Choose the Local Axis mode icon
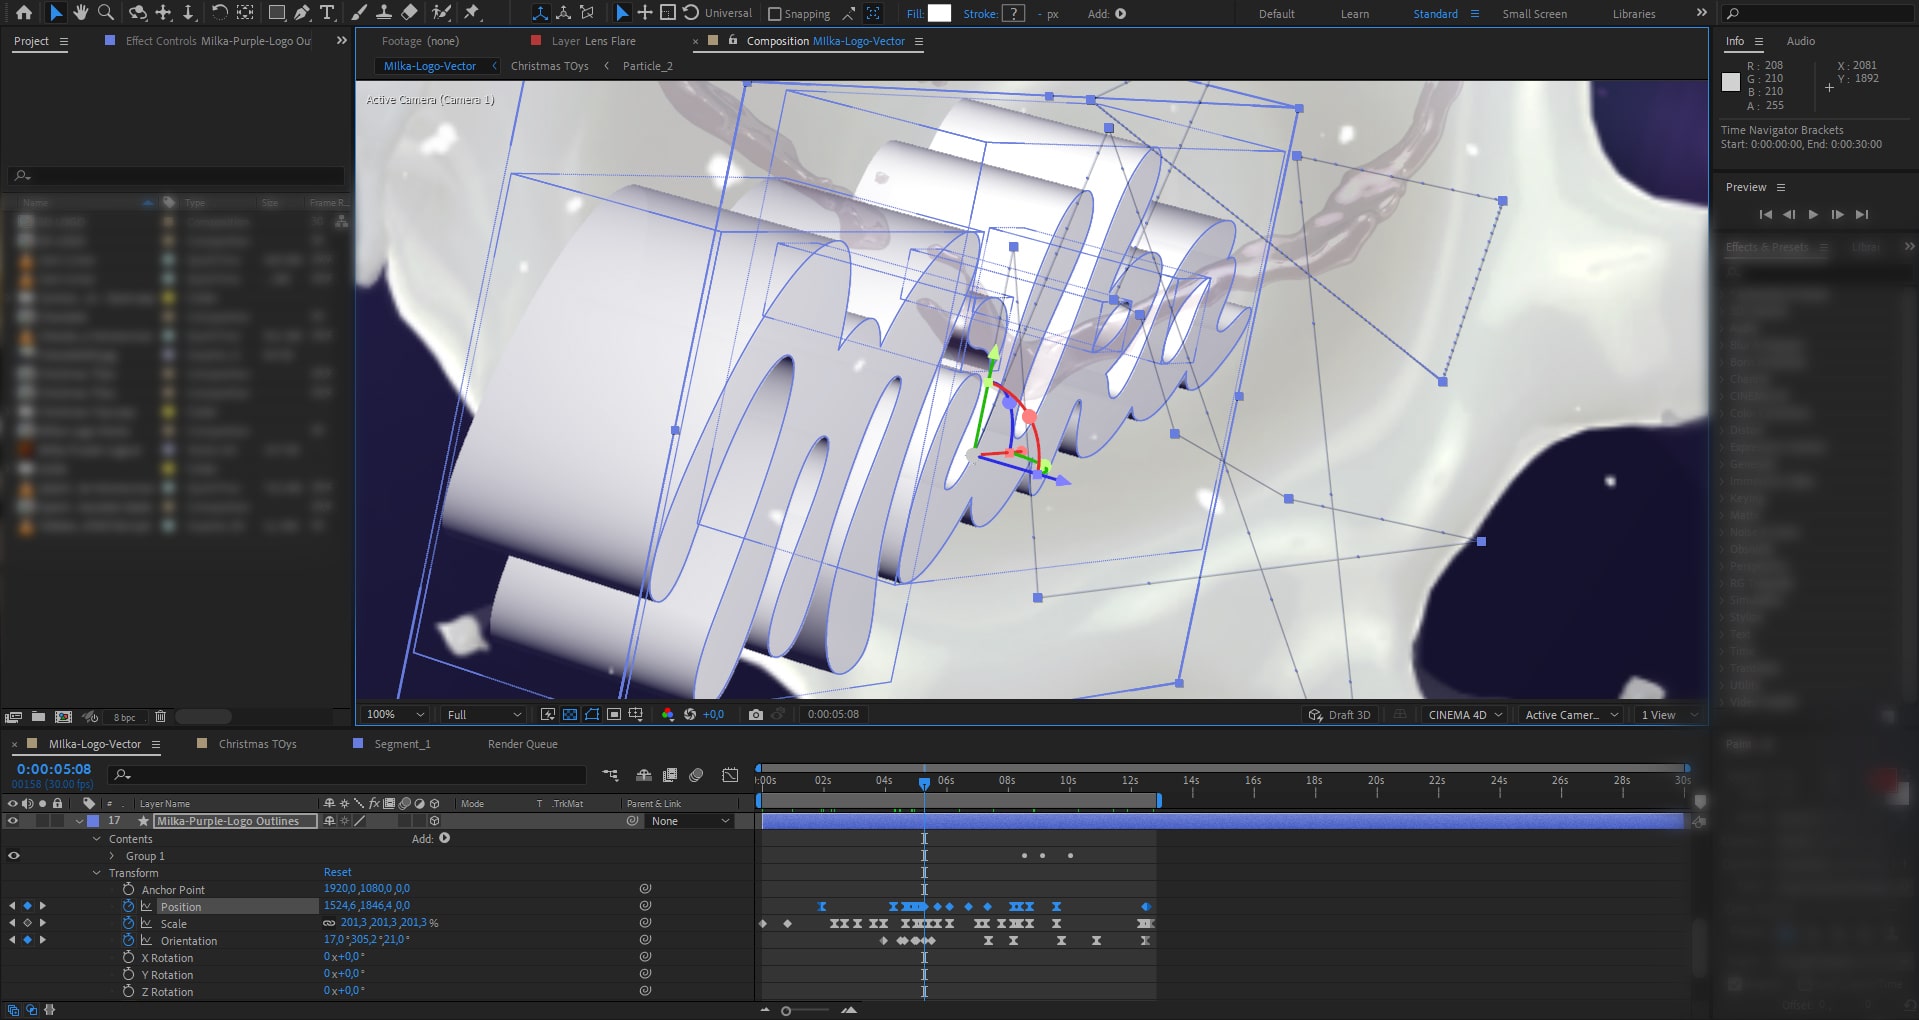 click(x=540, y=13)
